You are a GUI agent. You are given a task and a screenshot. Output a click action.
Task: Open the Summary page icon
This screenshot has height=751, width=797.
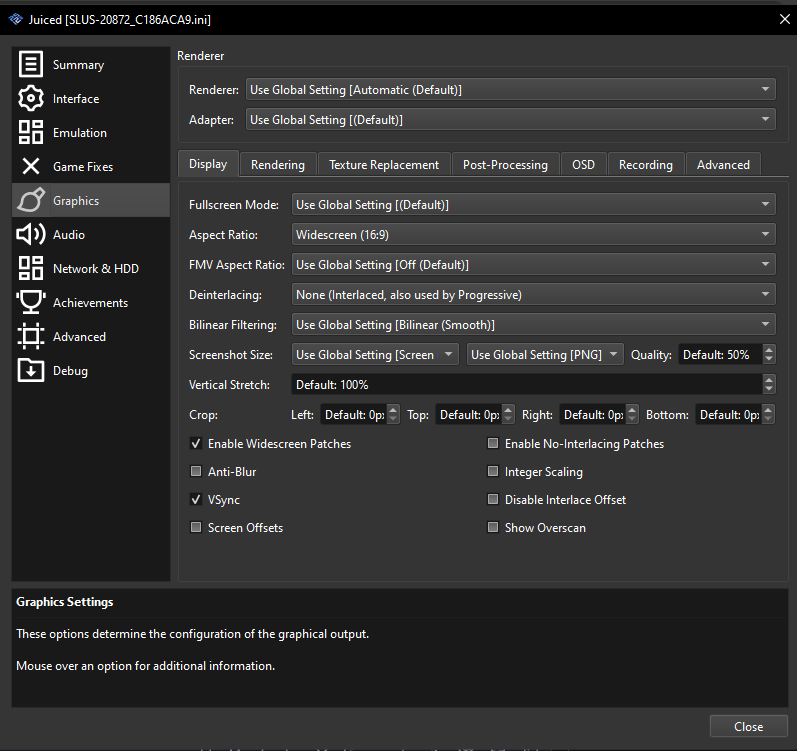coord(30,65)
